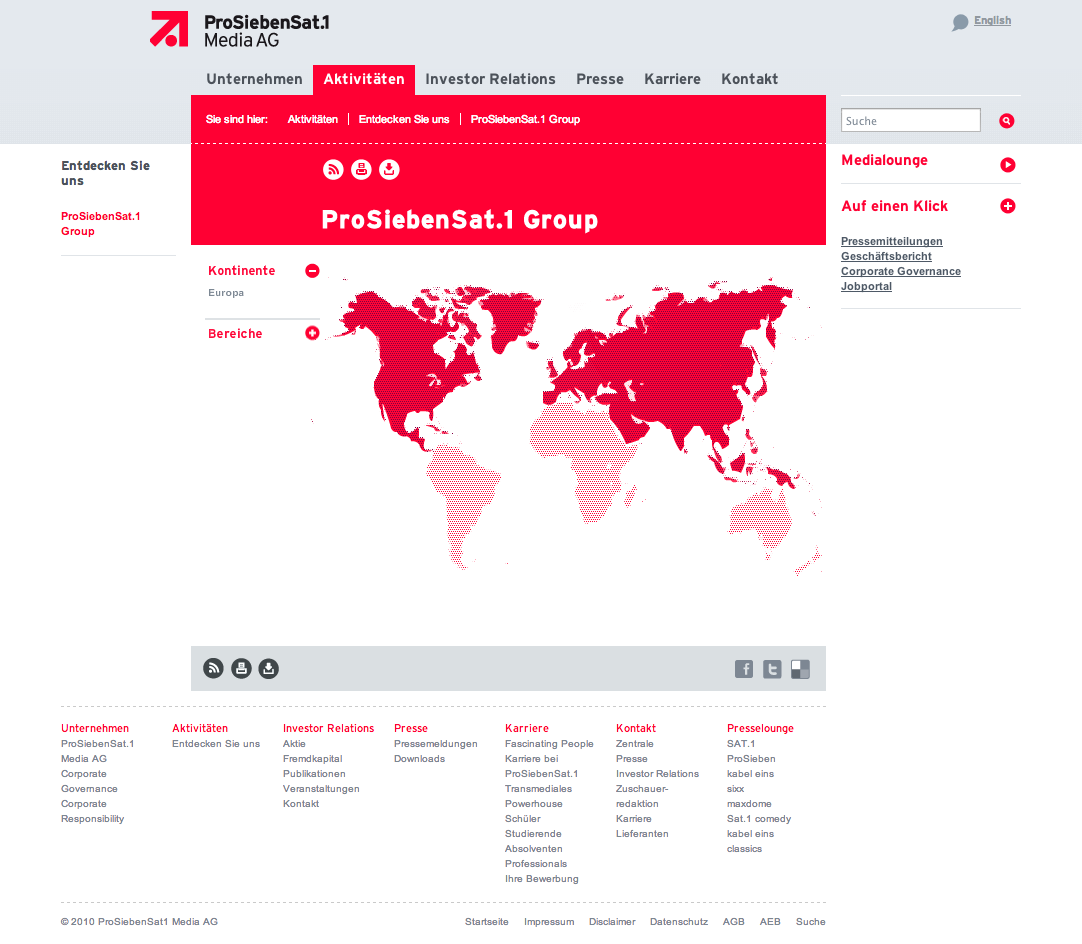1082x944 pixels.
Task: Open ProSiebenSat.1 Group in left sidebar
Action: pos(101,224)
